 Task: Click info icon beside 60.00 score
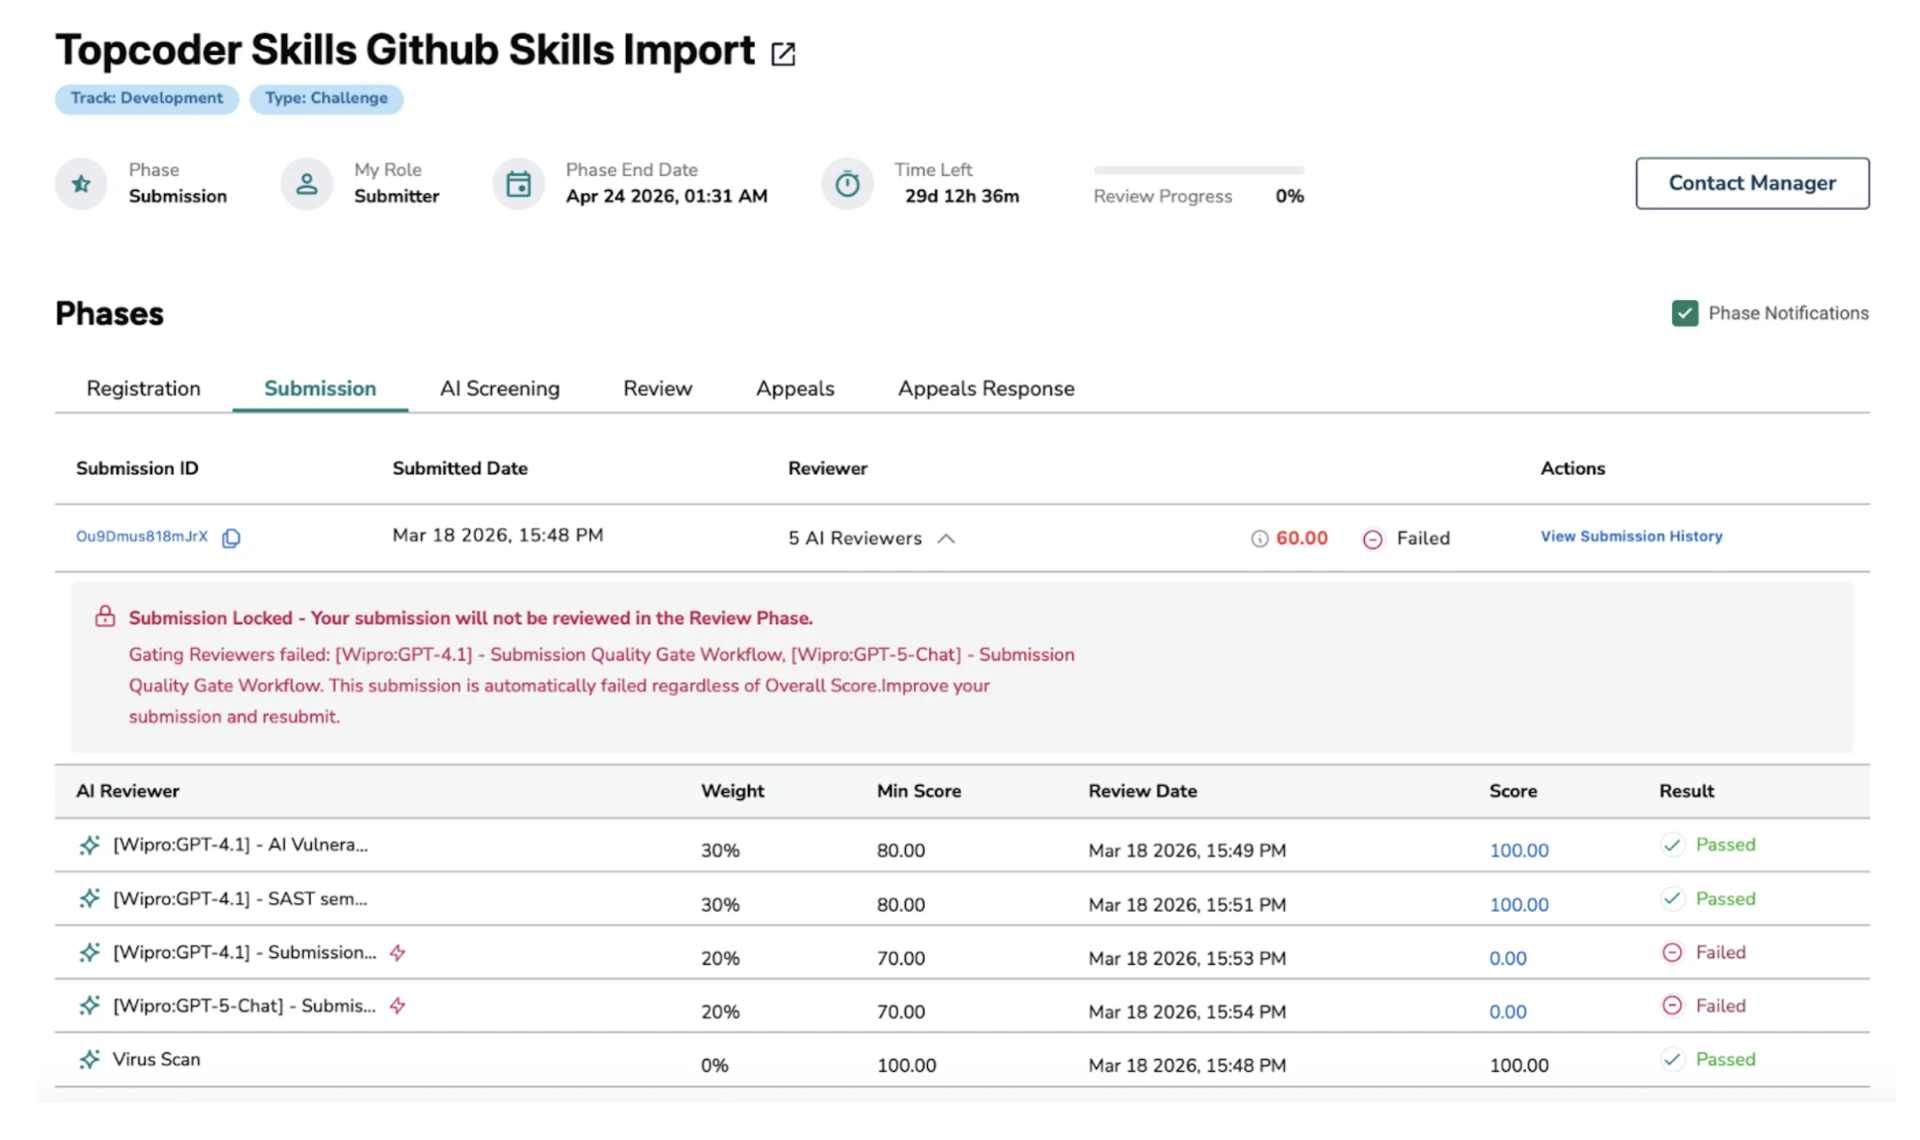1259,539
